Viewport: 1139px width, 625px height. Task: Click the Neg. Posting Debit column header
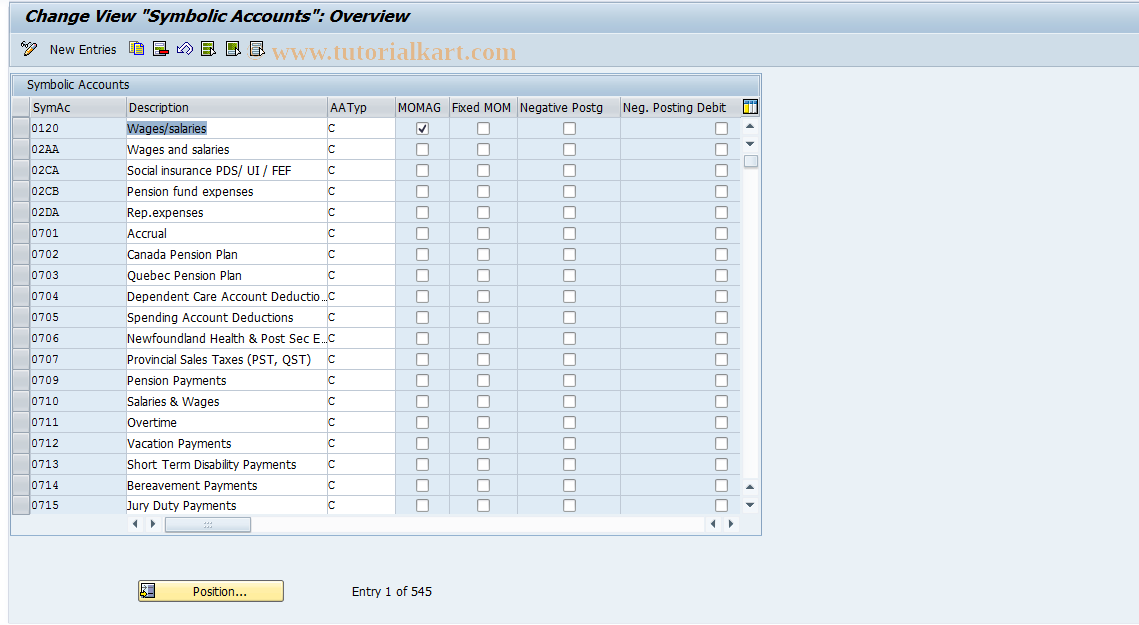pos(680,108)
